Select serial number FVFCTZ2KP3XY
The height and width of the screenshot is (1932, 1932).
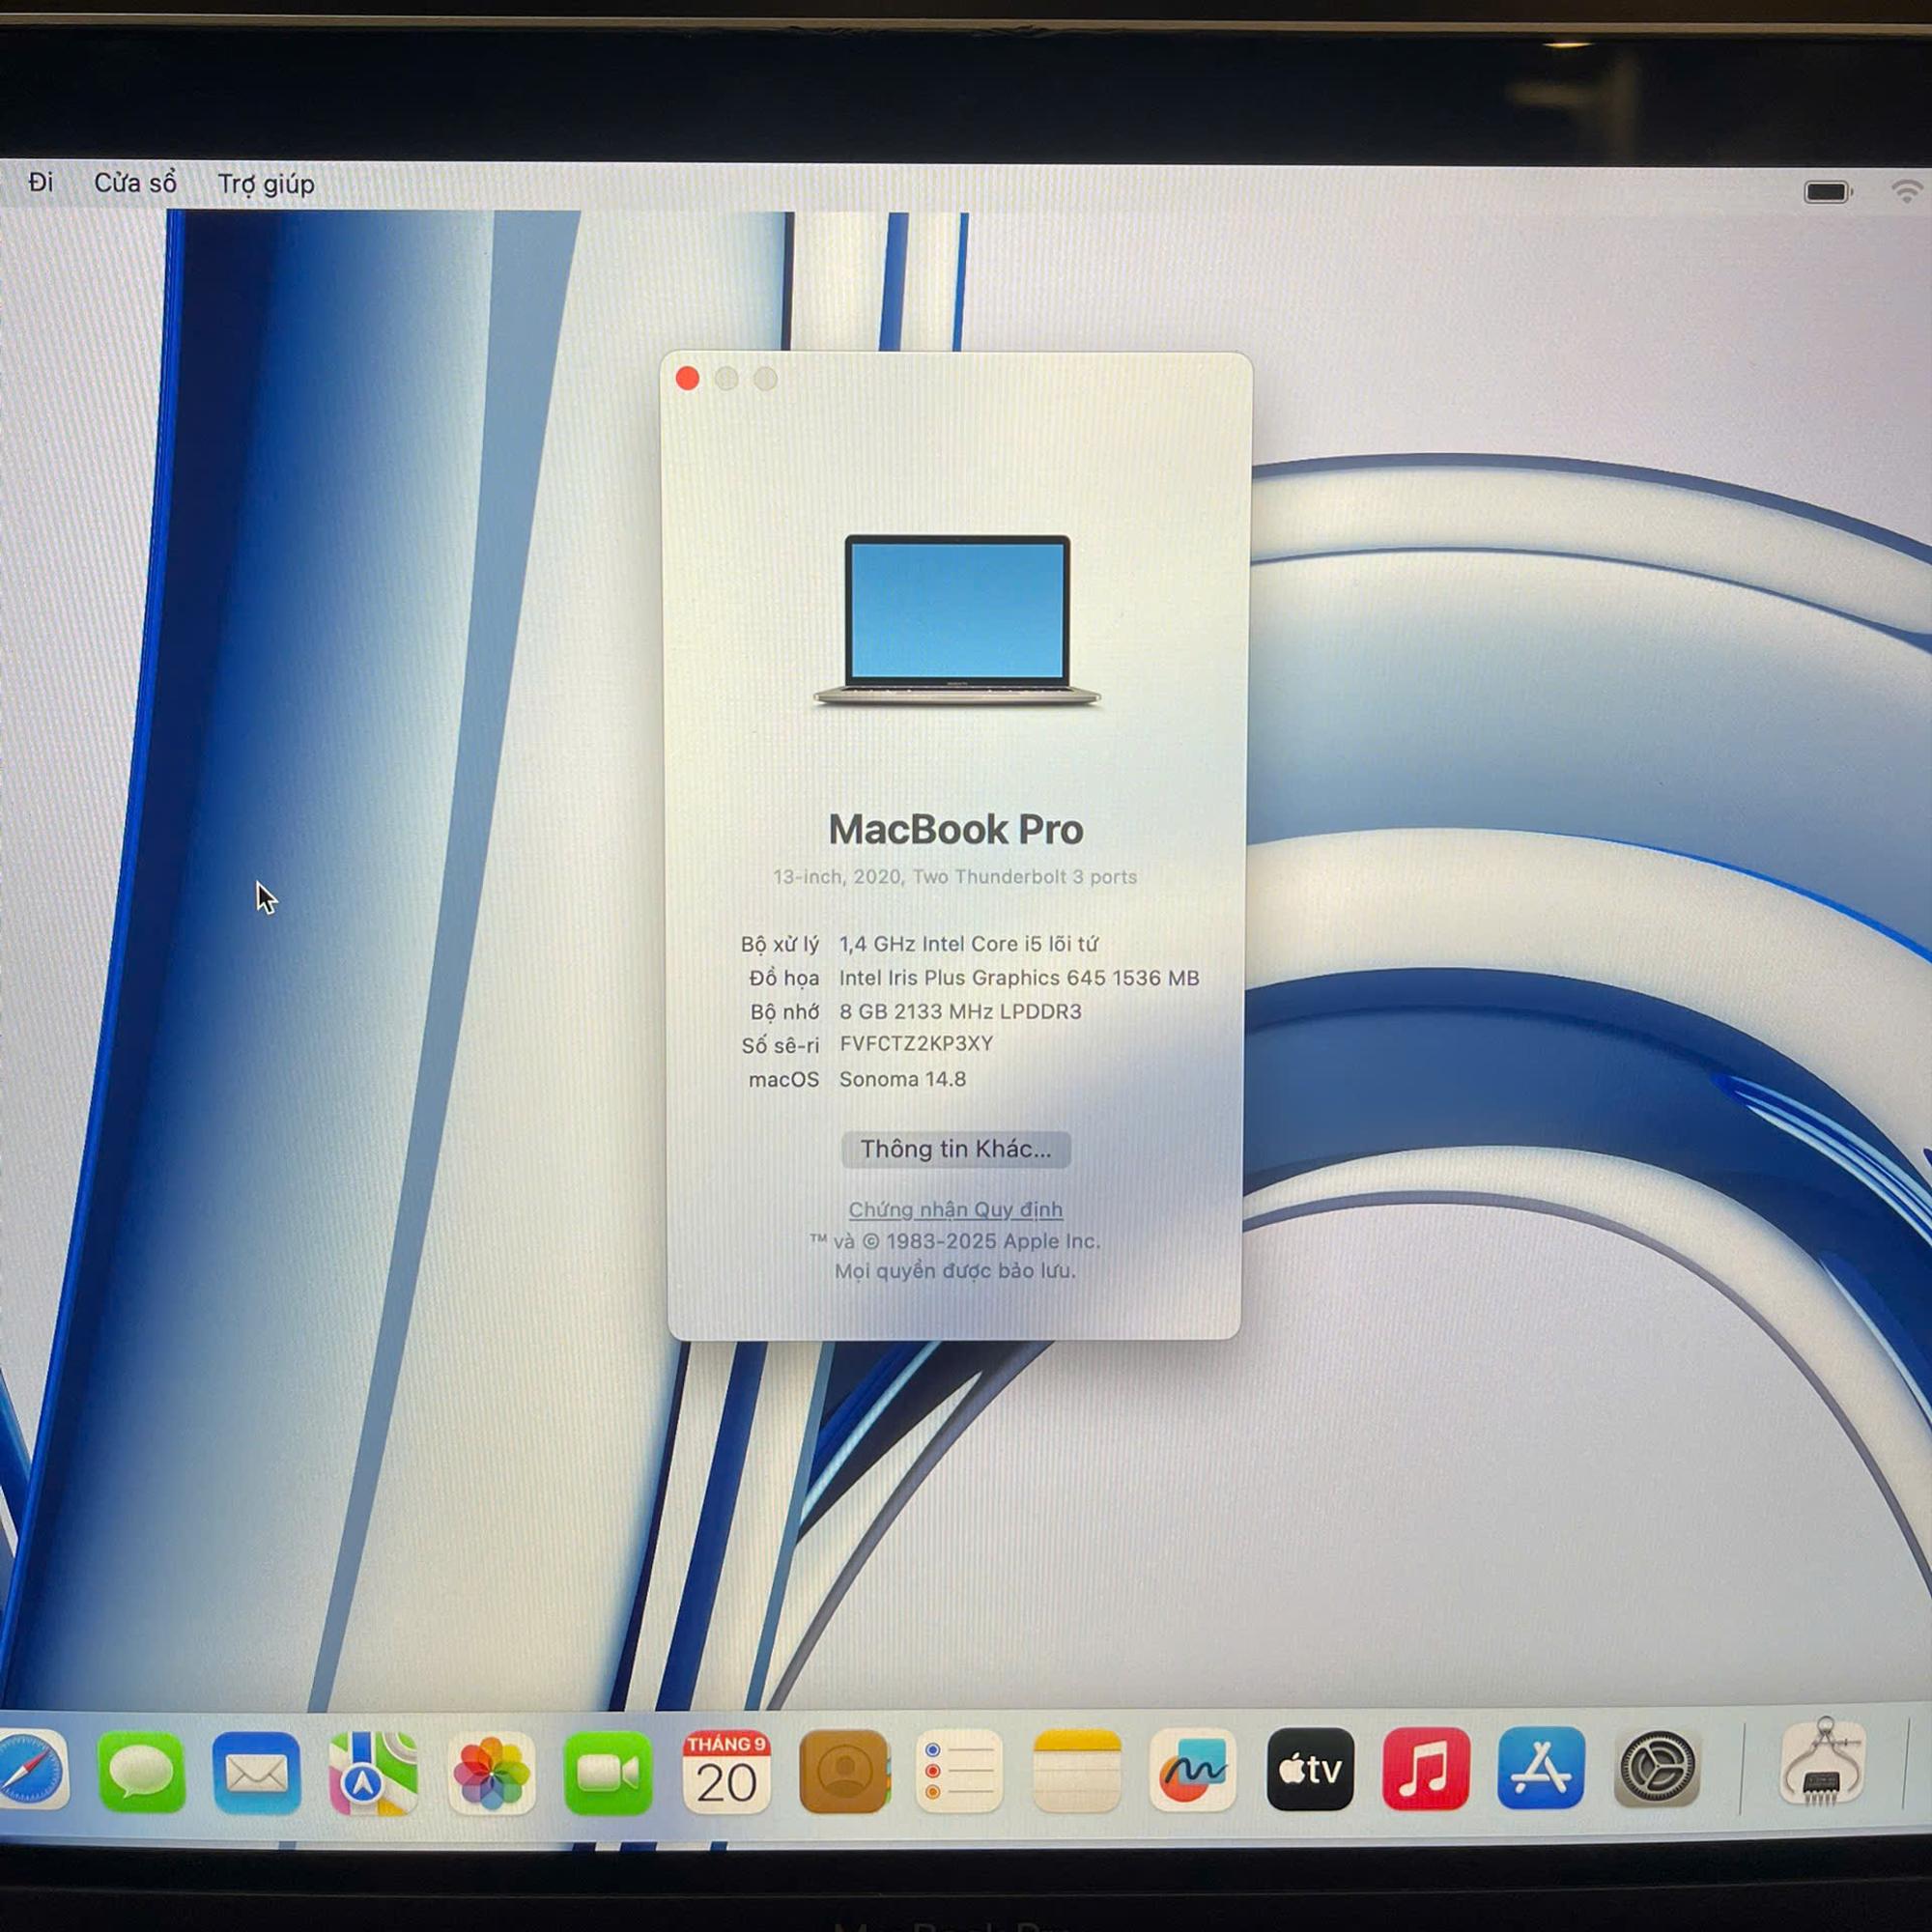[916, 1044]
